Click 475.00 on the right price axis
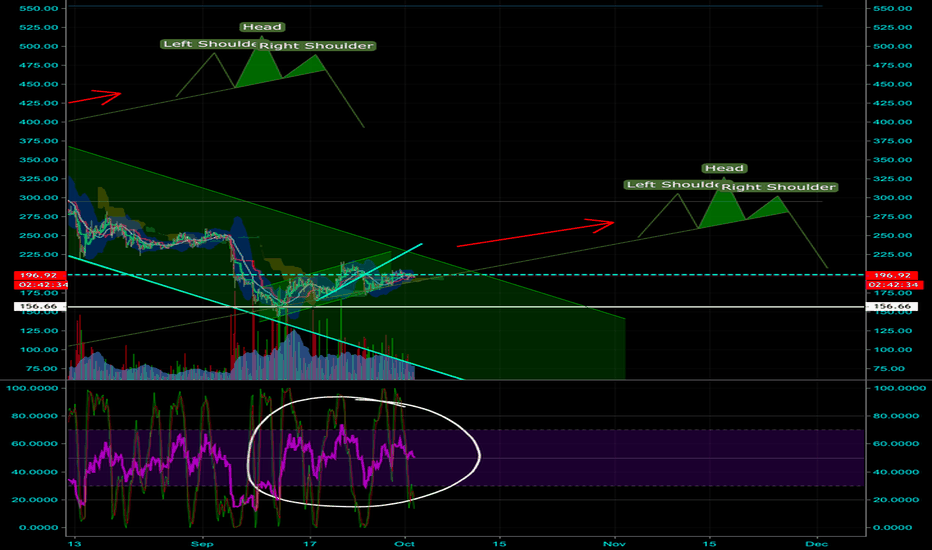The width and height of the screenshot is (932, 550). click(892, 65)
